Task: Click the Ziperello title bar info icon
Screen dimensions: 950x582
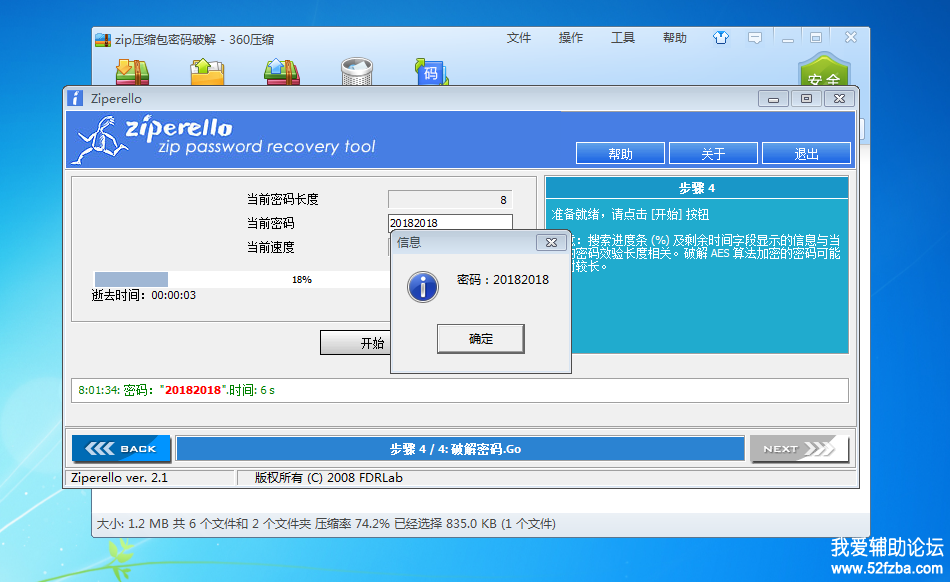Action: pyautogui.click(x=75, y=98)
